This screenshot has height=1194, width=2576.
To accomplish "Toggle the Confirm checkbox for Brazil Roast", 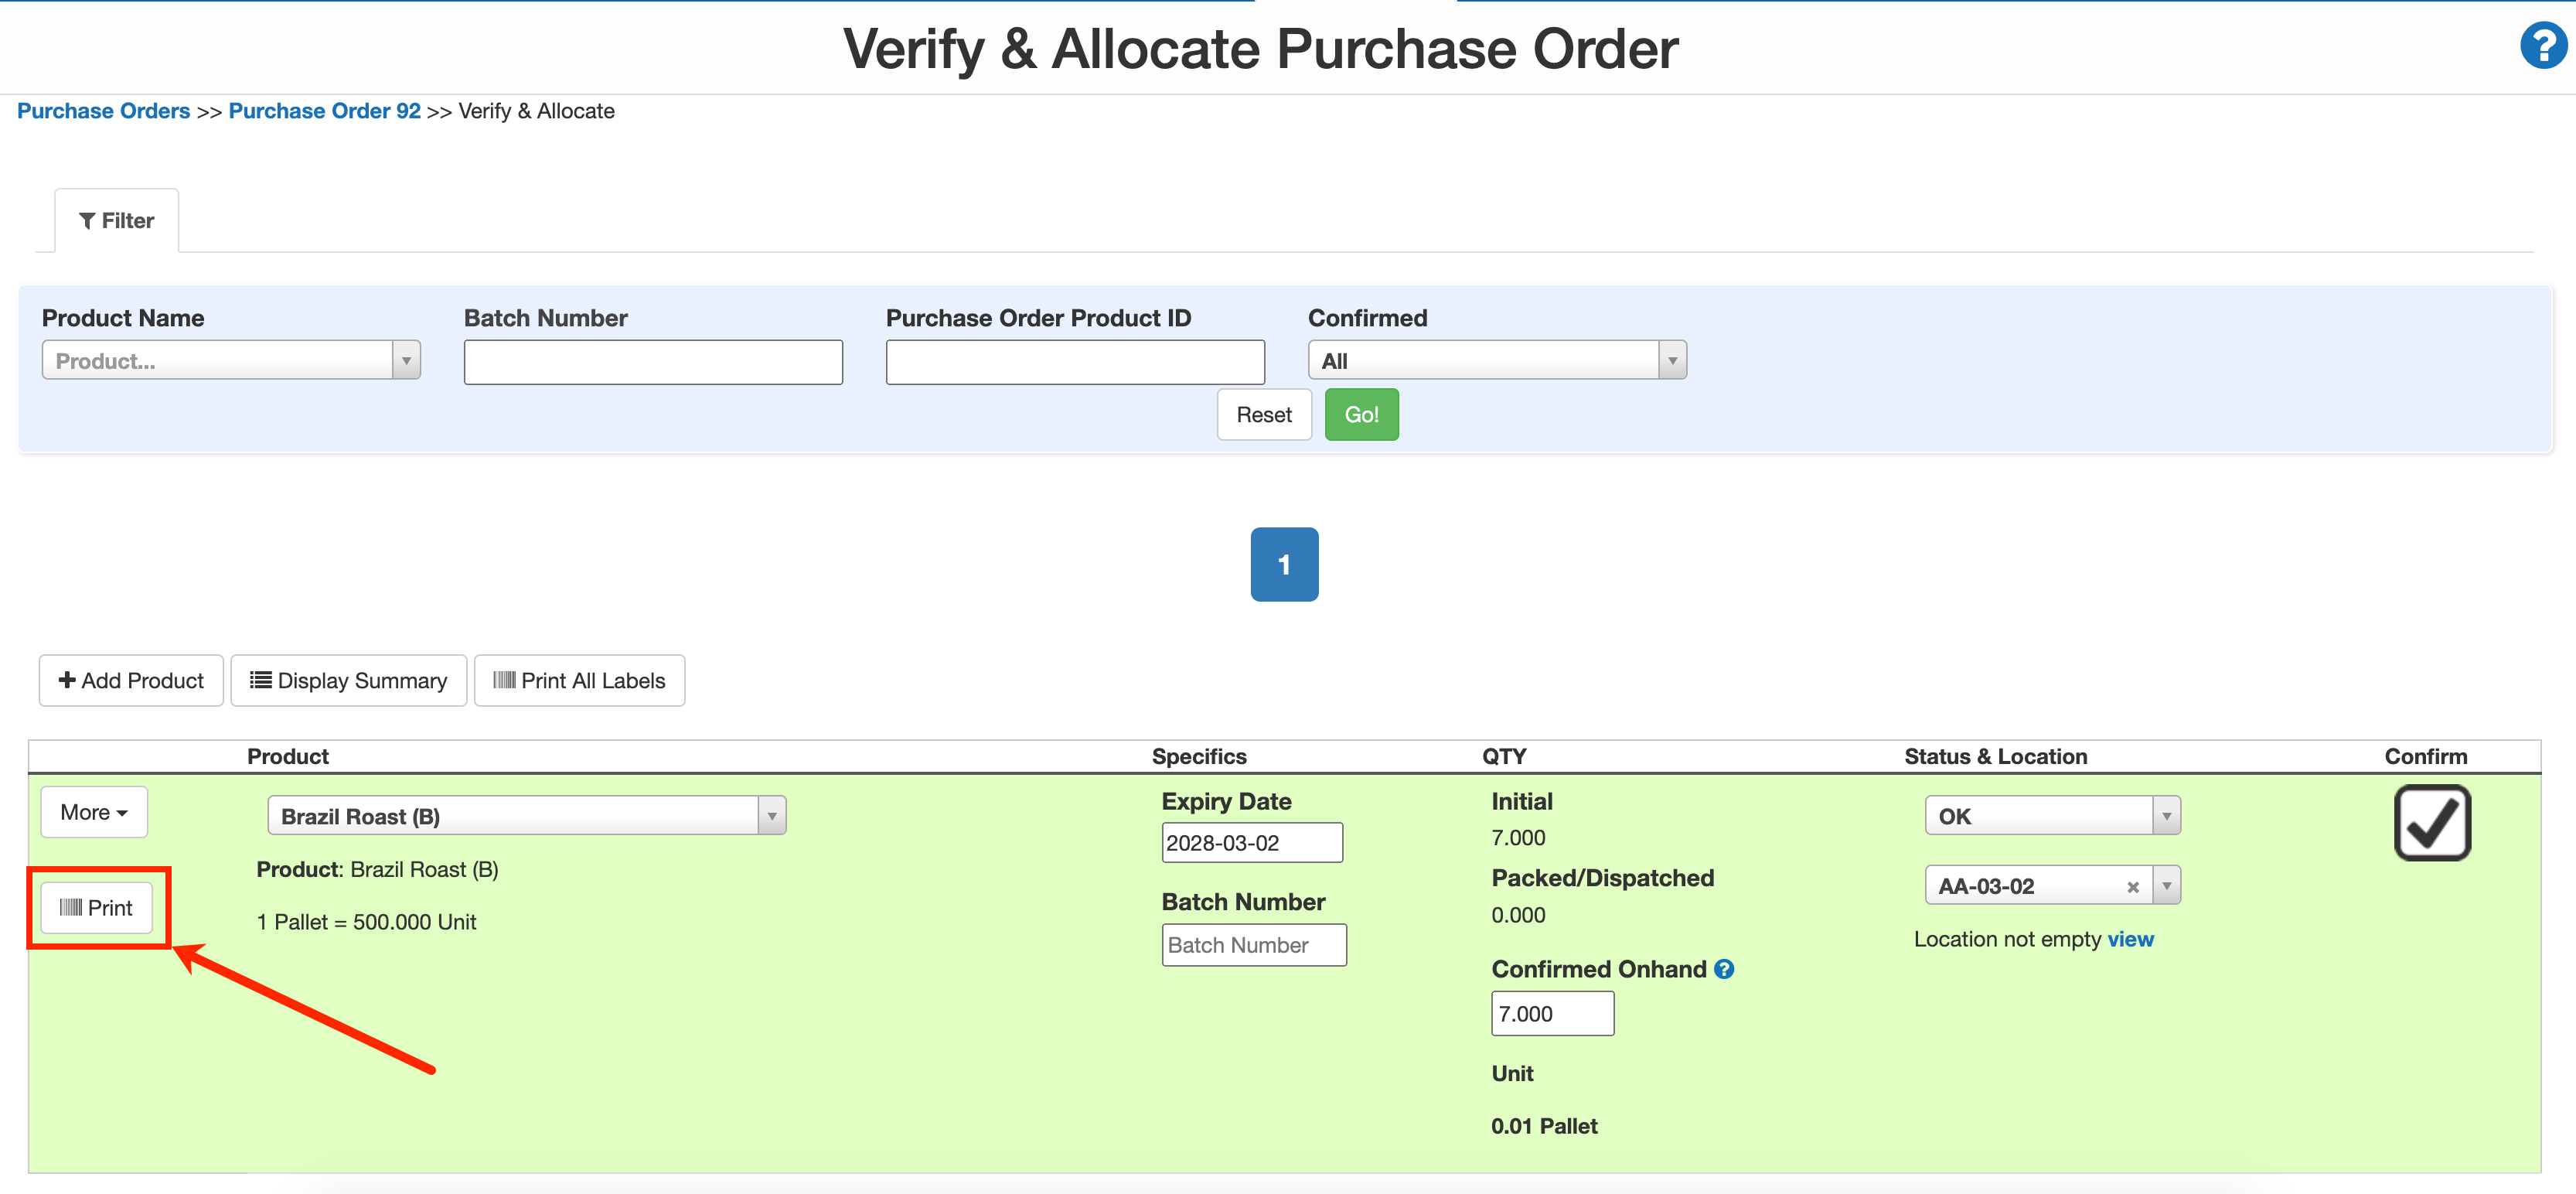I will coord(2431,822).
